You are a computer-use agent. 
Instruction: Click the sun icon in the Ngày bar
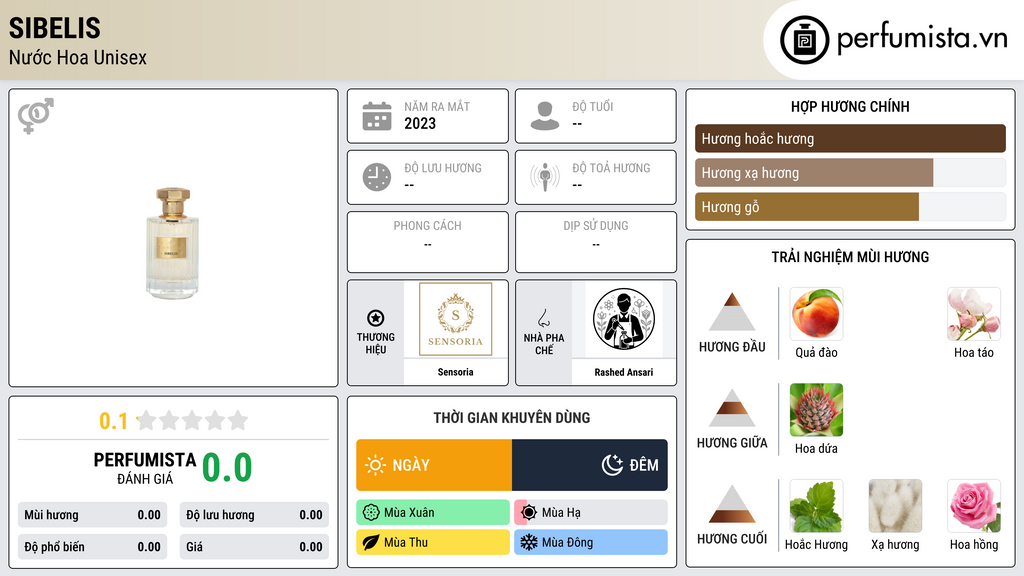(375, 465)
